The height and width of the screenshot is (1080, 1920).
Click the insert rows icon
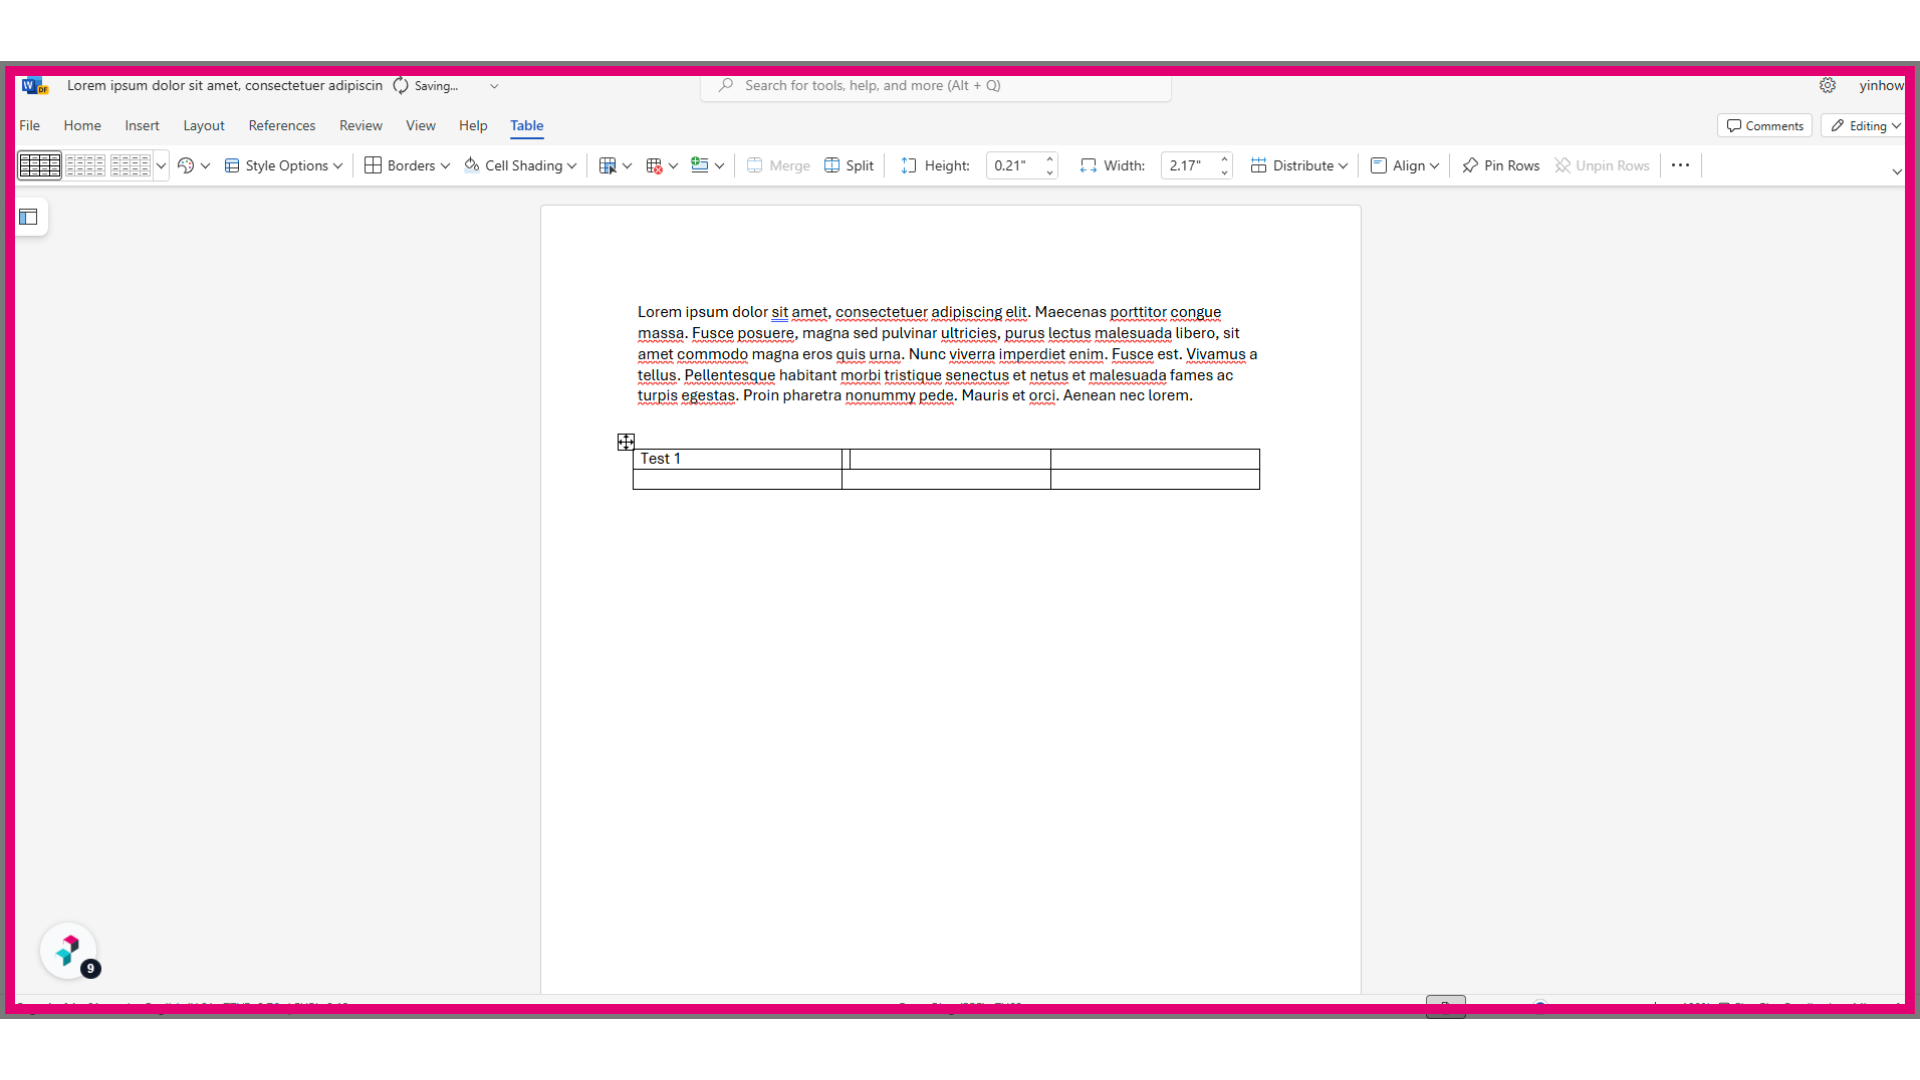coord(700,166)
